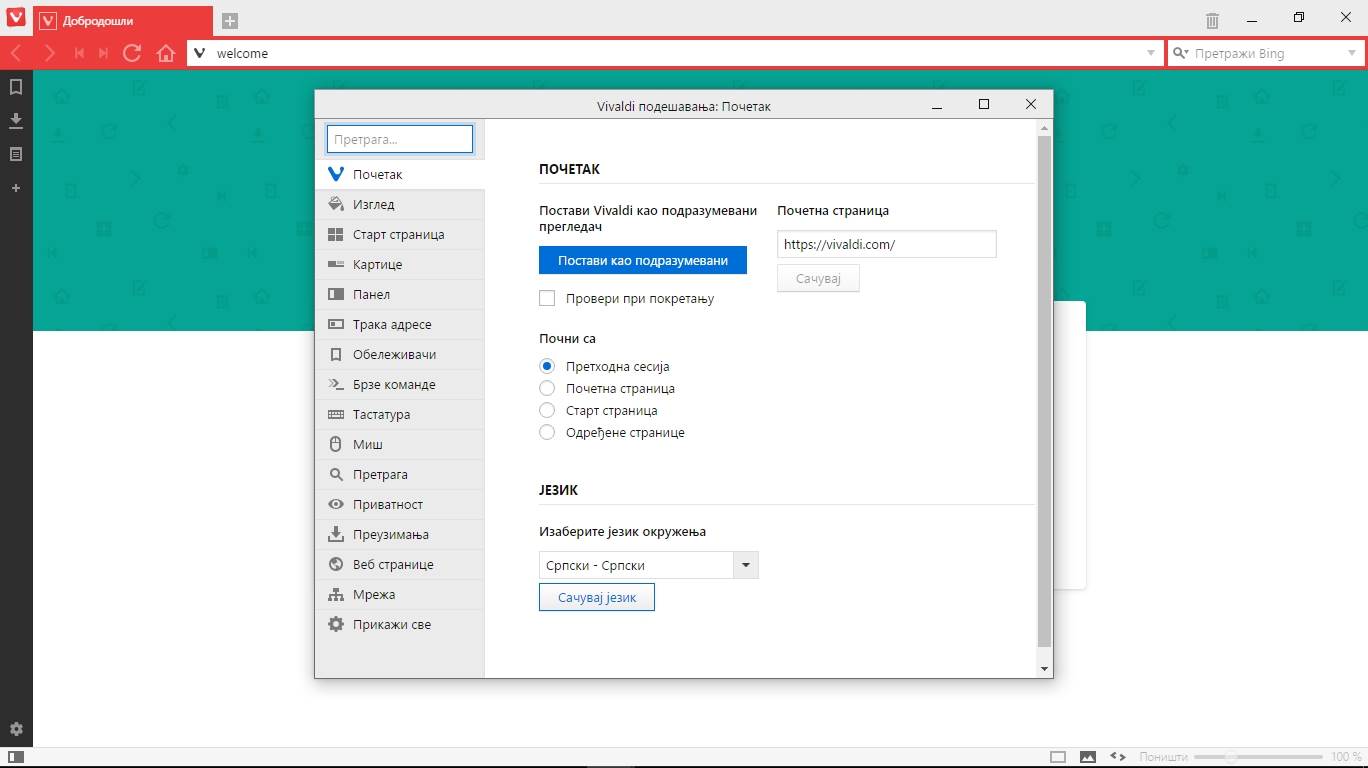Open the Downloads panel icon in sidebar
1368x768 pixels.
16,121
